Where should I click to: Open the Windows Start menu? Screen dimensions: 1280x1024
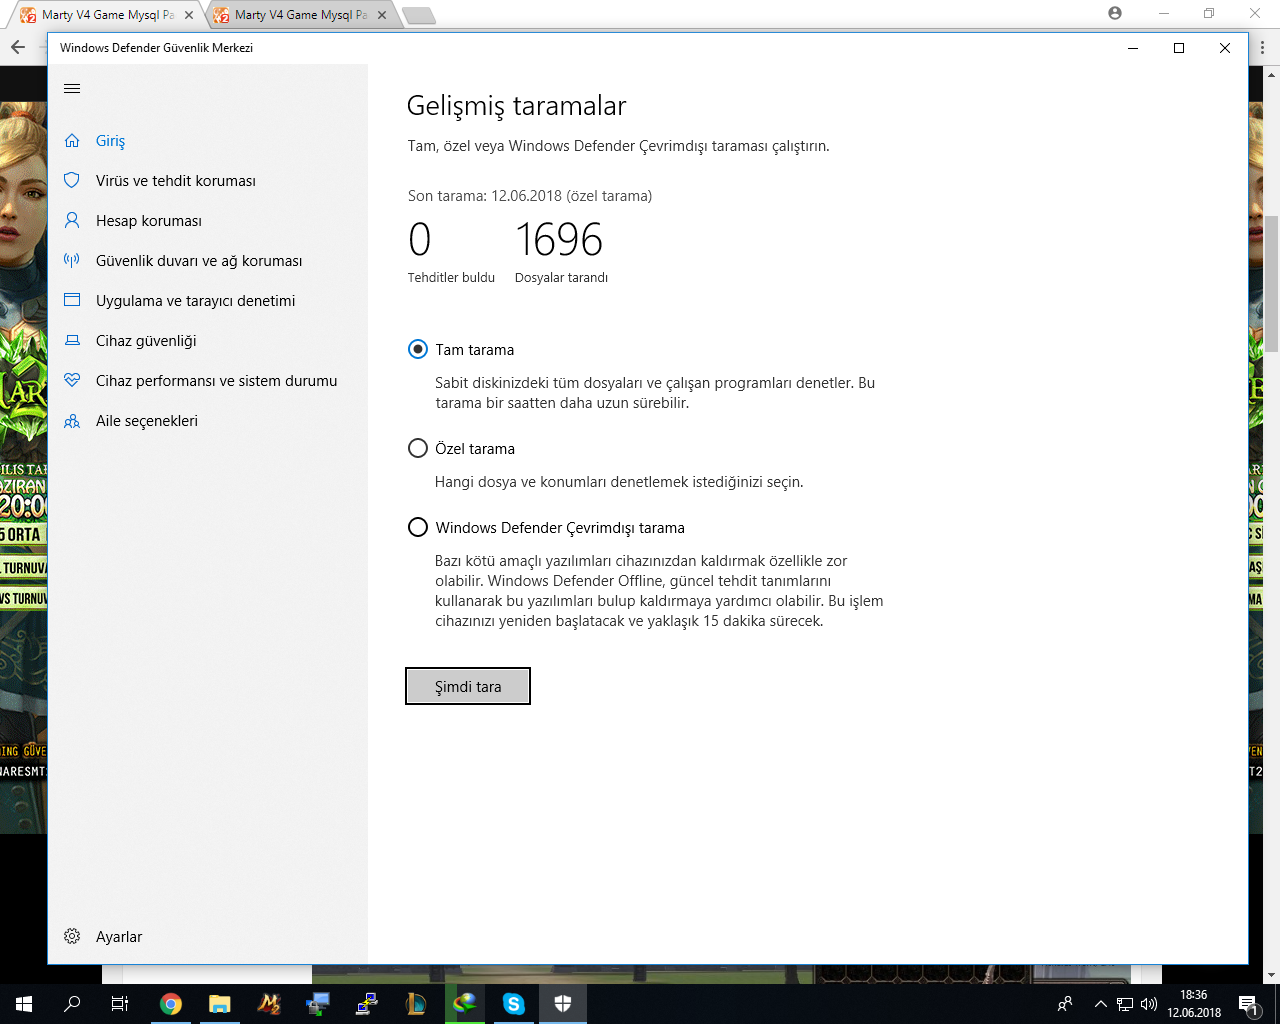pyautogui.click(x=24, y=1004)
